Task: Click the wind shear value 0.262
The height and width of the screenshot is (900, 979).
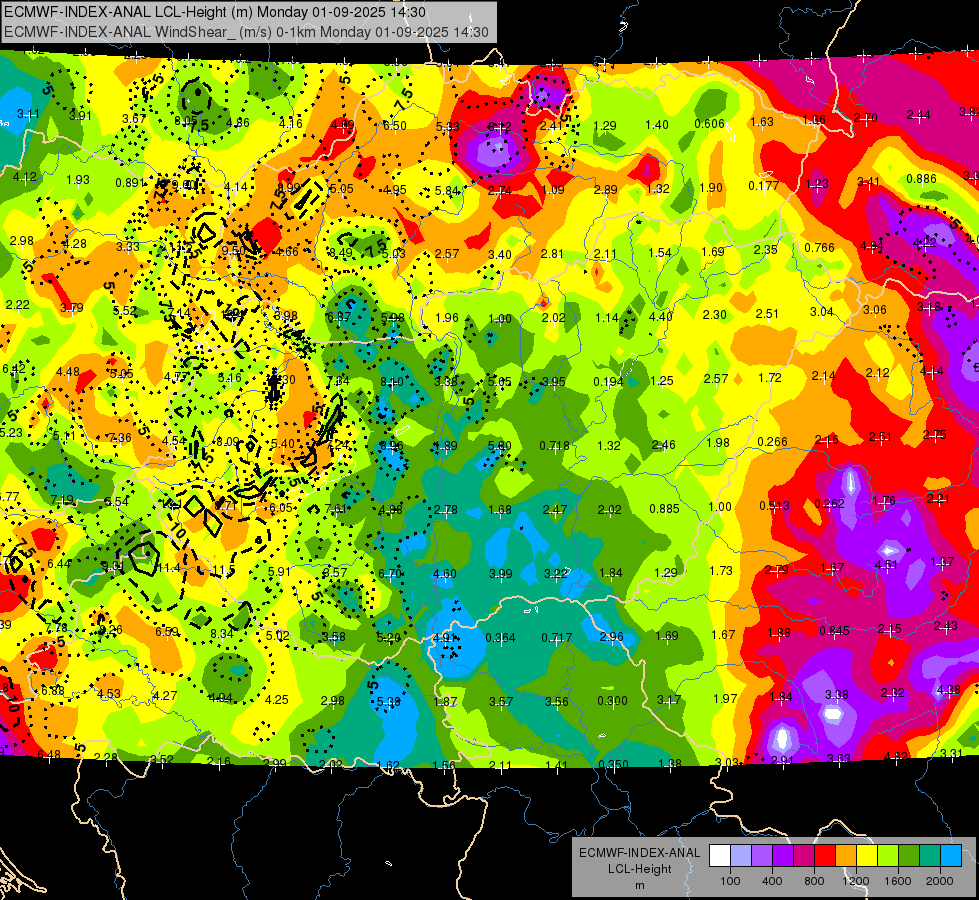Action: (x=829, y=503)
